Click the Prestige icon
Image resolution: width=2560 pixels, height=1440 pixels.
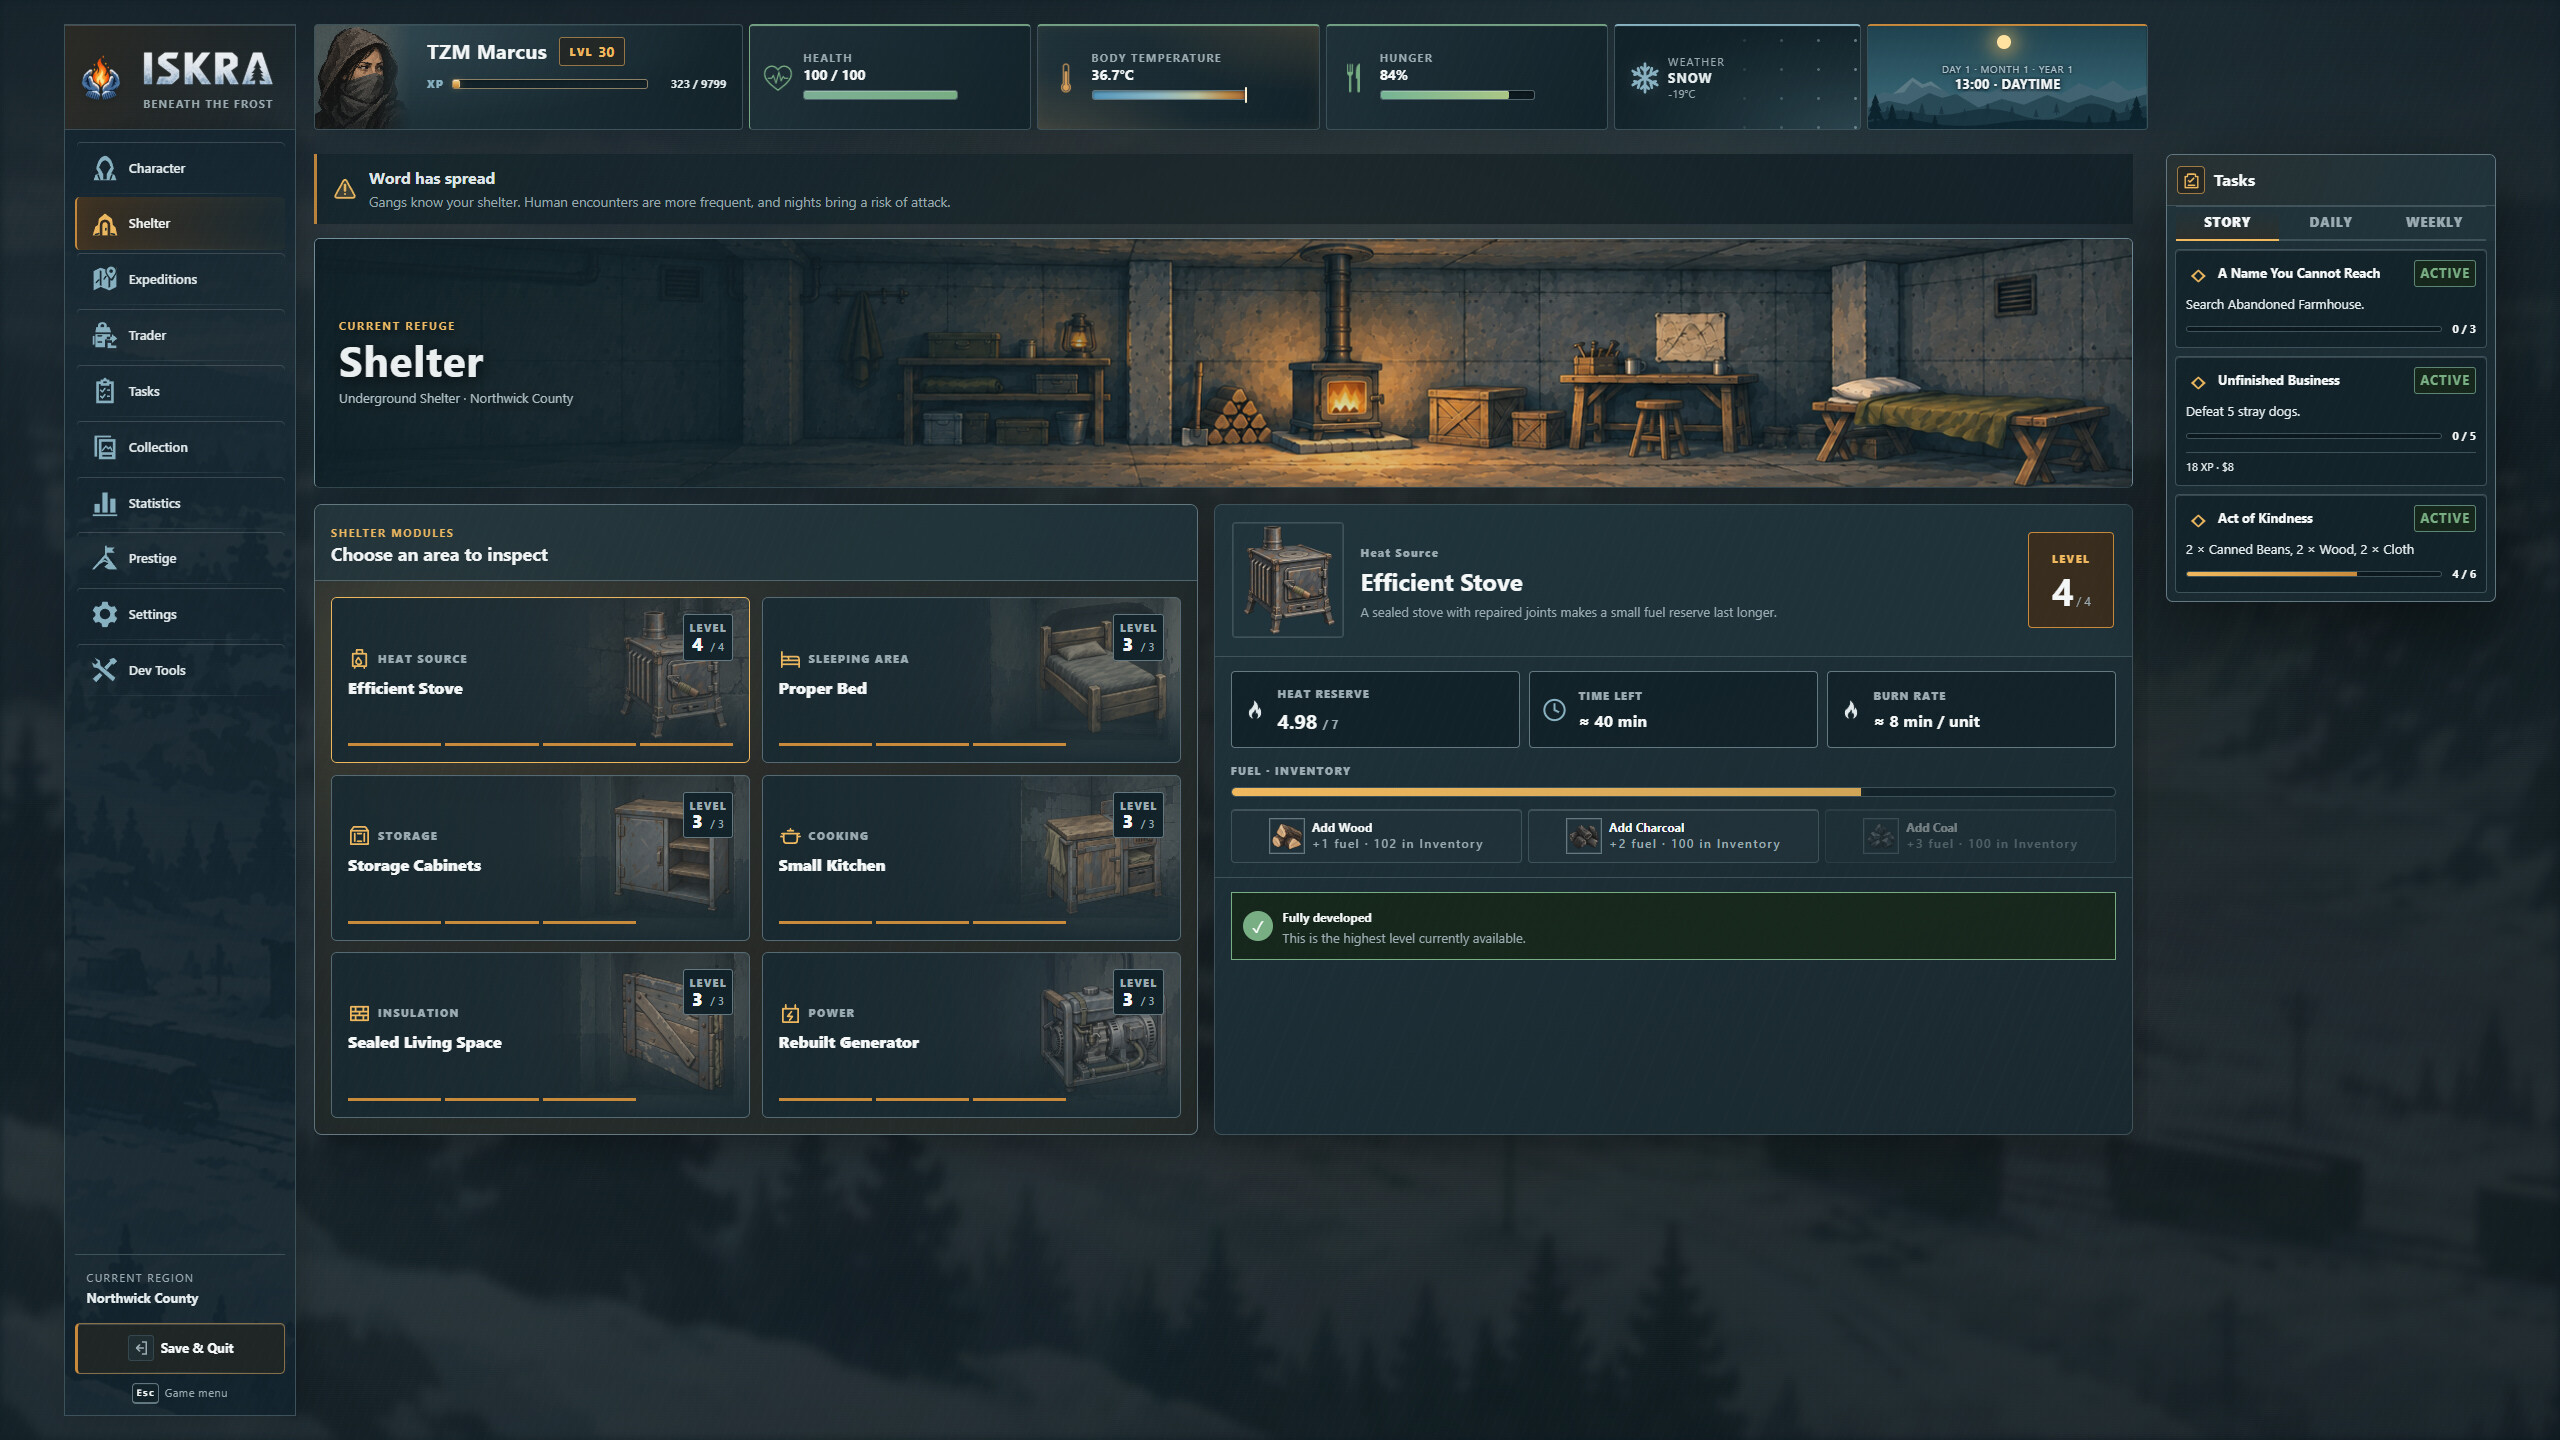coord(104,558)
